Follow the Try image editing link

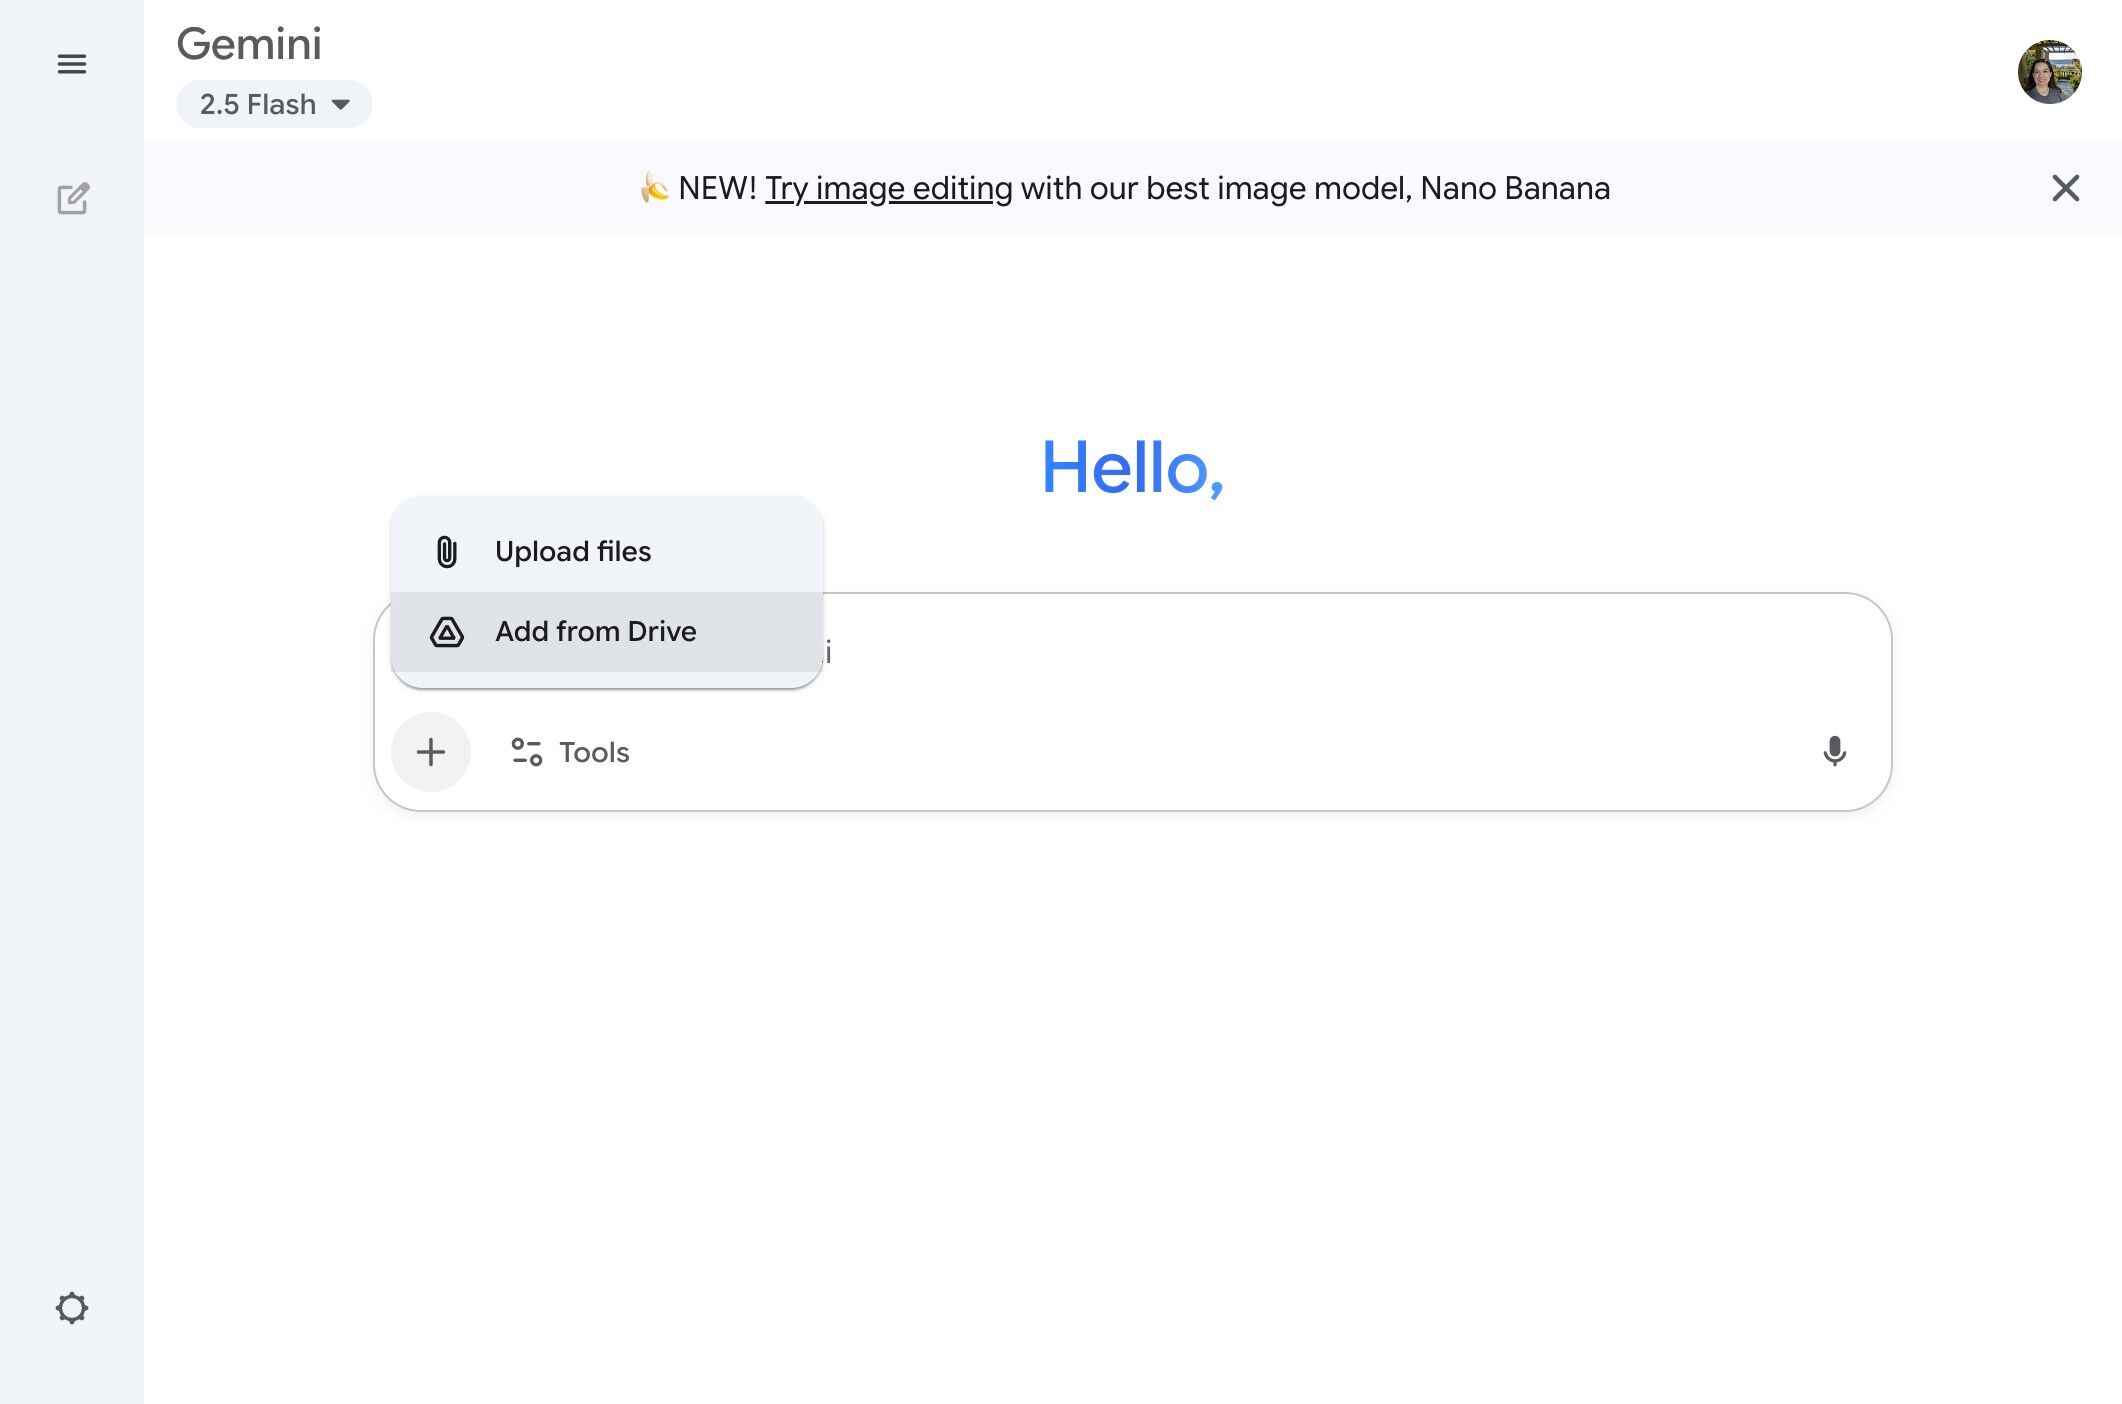[x=888, y=188]
